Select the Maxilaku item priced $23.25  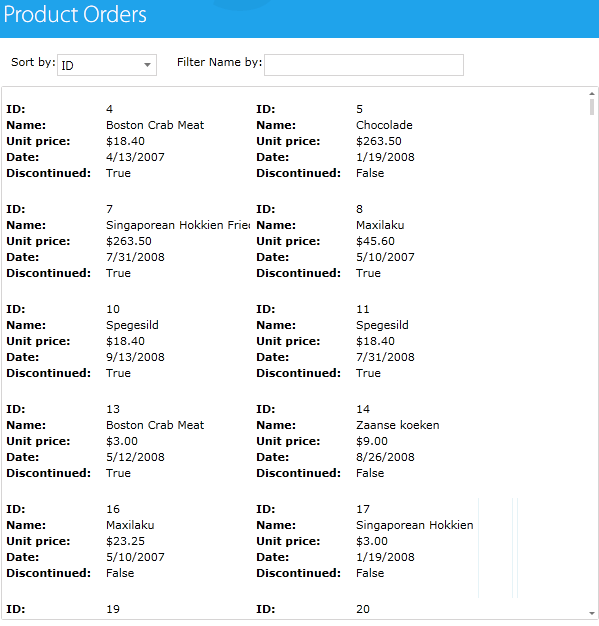tap(128, 541)
